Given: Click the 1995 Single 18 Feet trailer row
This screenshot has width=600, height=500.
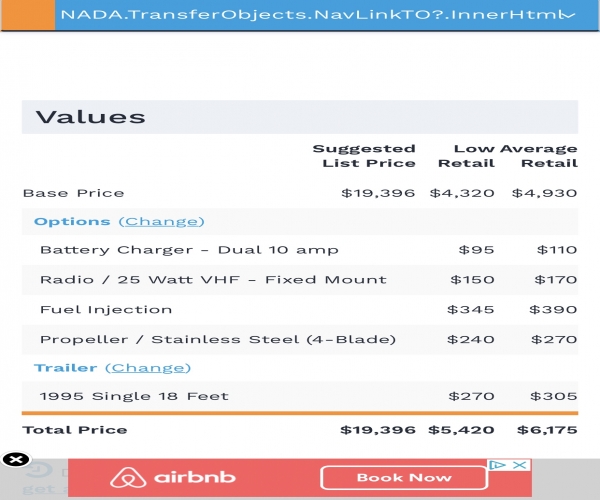Looking at the screenshot, I should [x=300, y=396].
